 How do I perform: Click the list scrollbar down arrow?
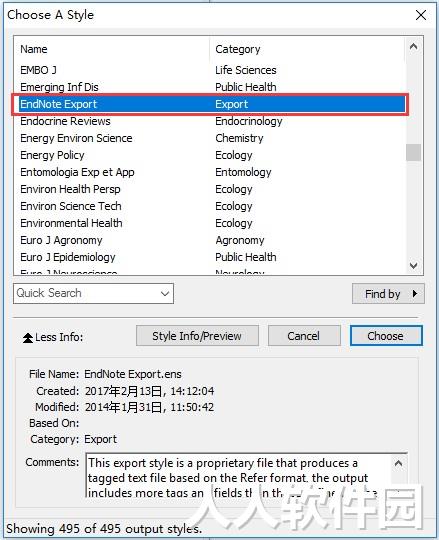(x=414, y=266)
